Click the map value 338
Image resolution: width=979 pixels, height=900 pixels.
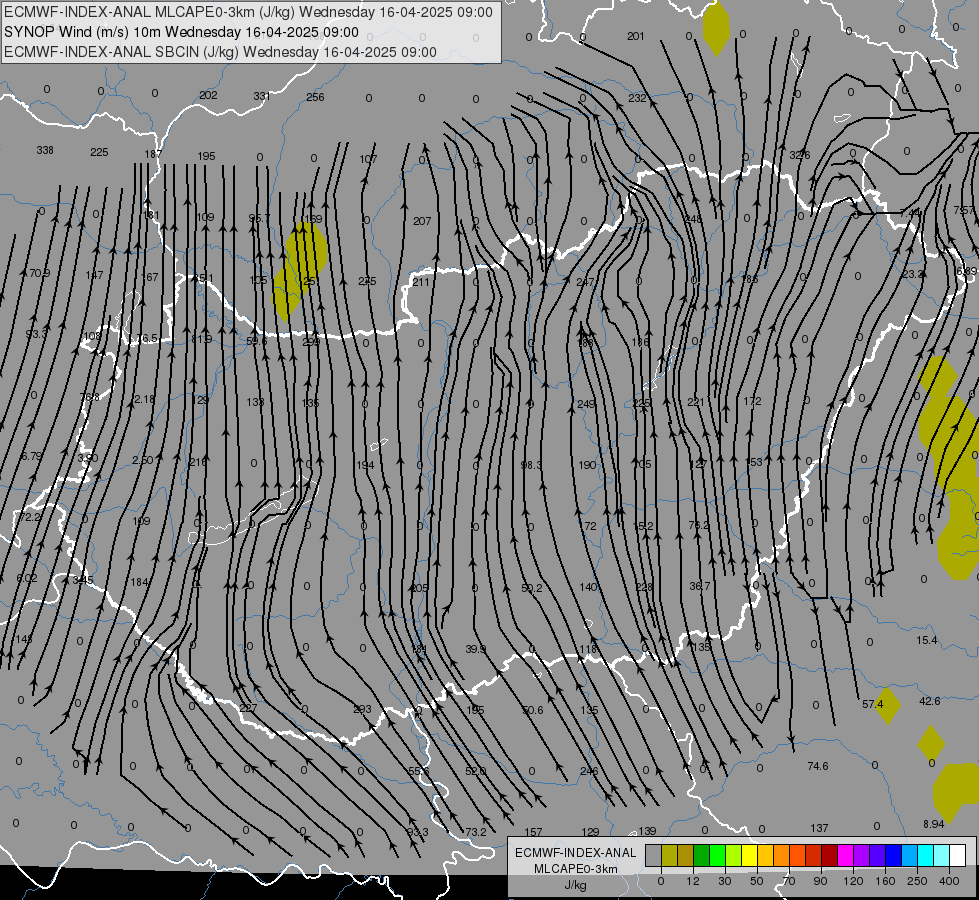pyautogui.click(x=45, y=151)
